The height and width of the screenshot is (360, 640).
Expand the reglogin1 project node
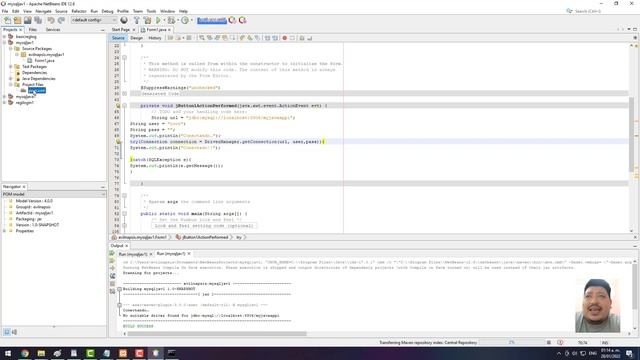point(4,102)
